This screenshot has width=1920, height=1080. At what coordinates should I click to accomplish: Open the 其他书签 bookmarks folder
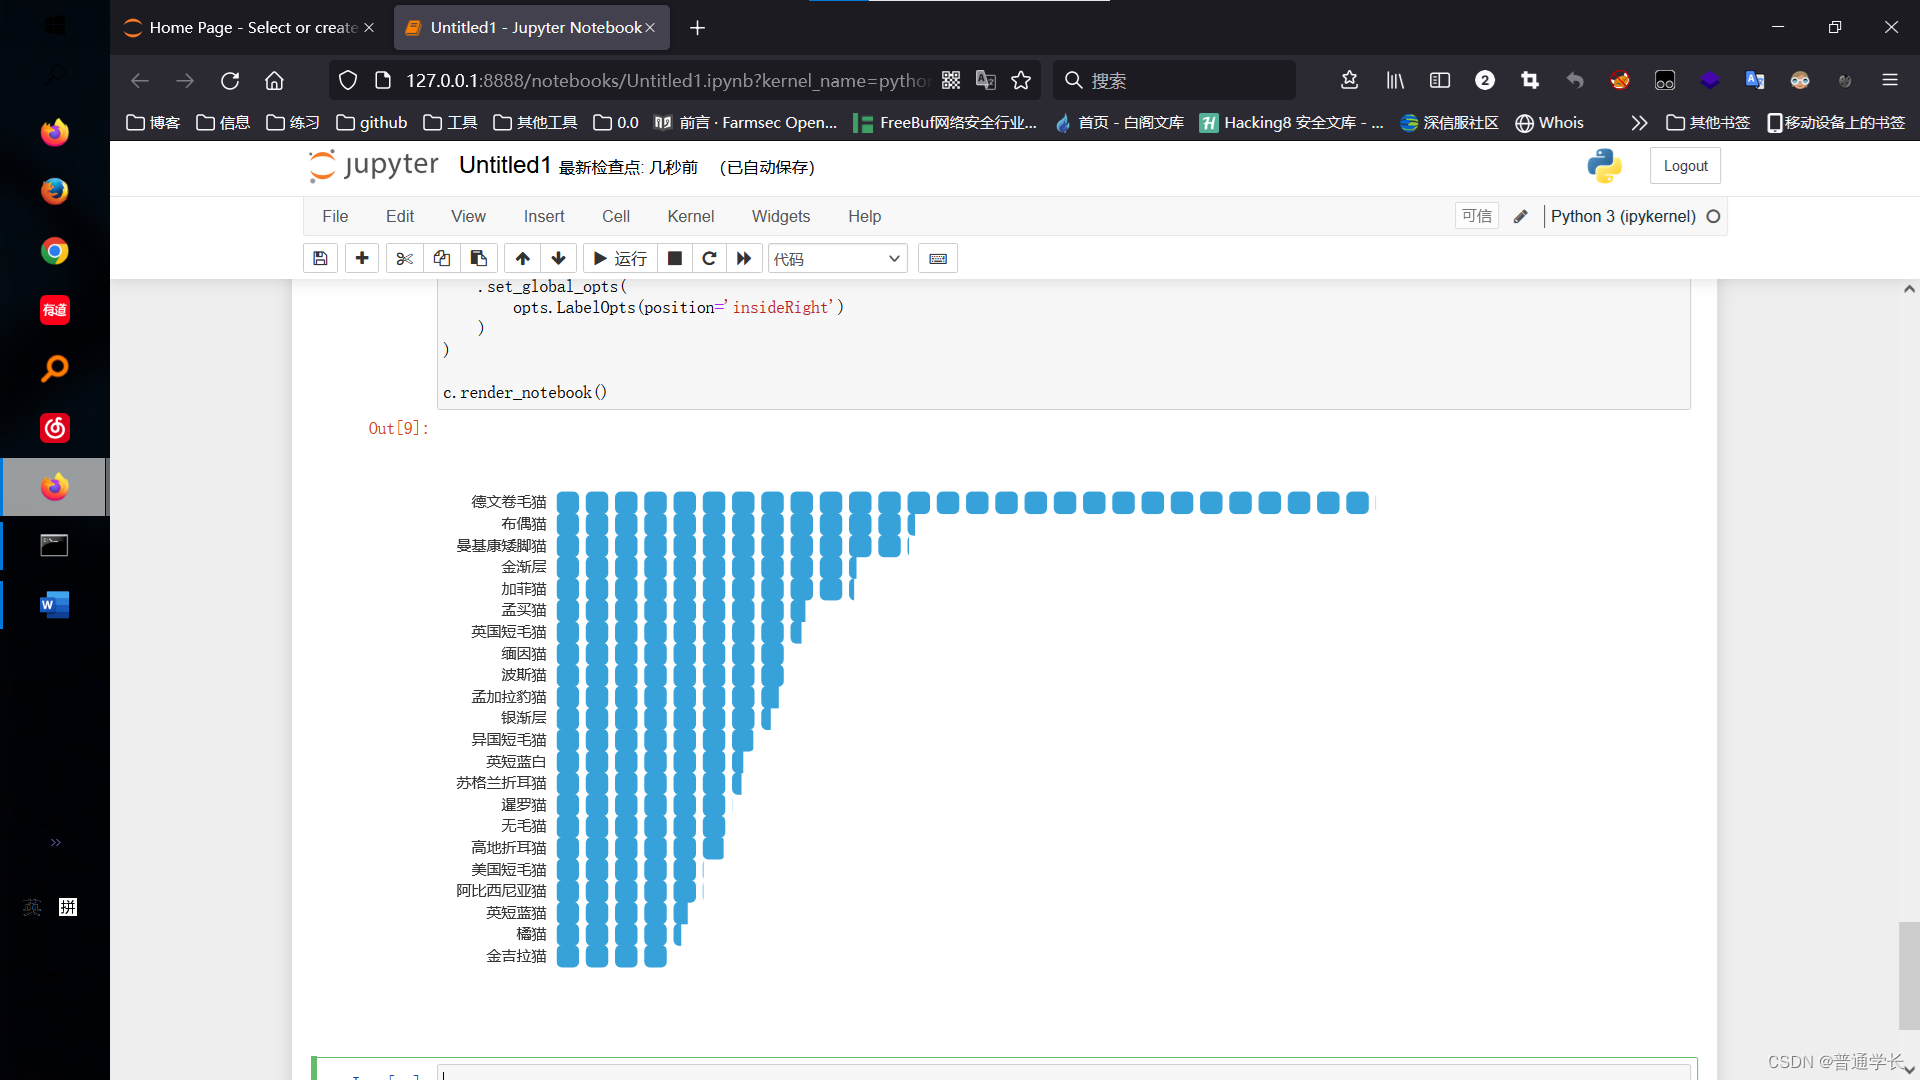pyautogui.click(x=1708, y=123)
